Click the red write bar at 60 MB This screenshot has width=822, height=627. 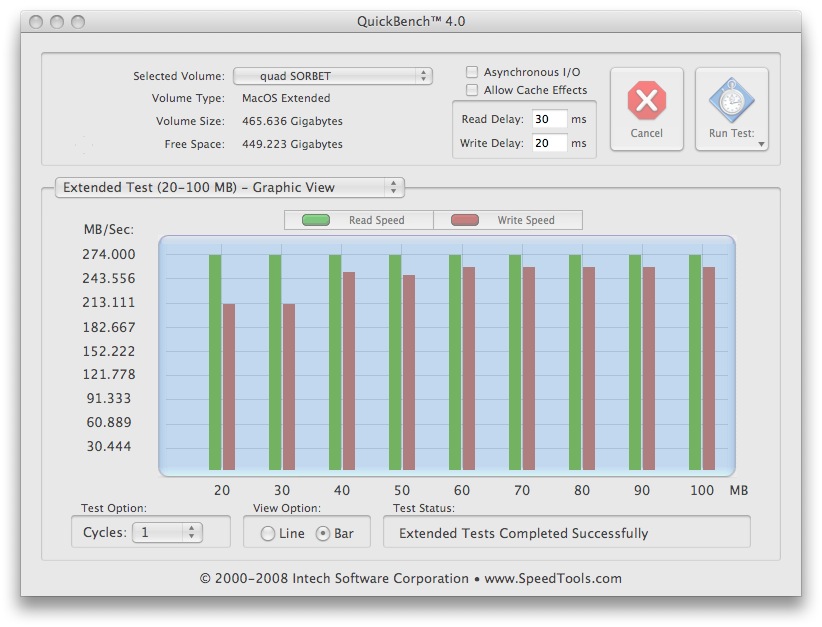pos(469,368)
